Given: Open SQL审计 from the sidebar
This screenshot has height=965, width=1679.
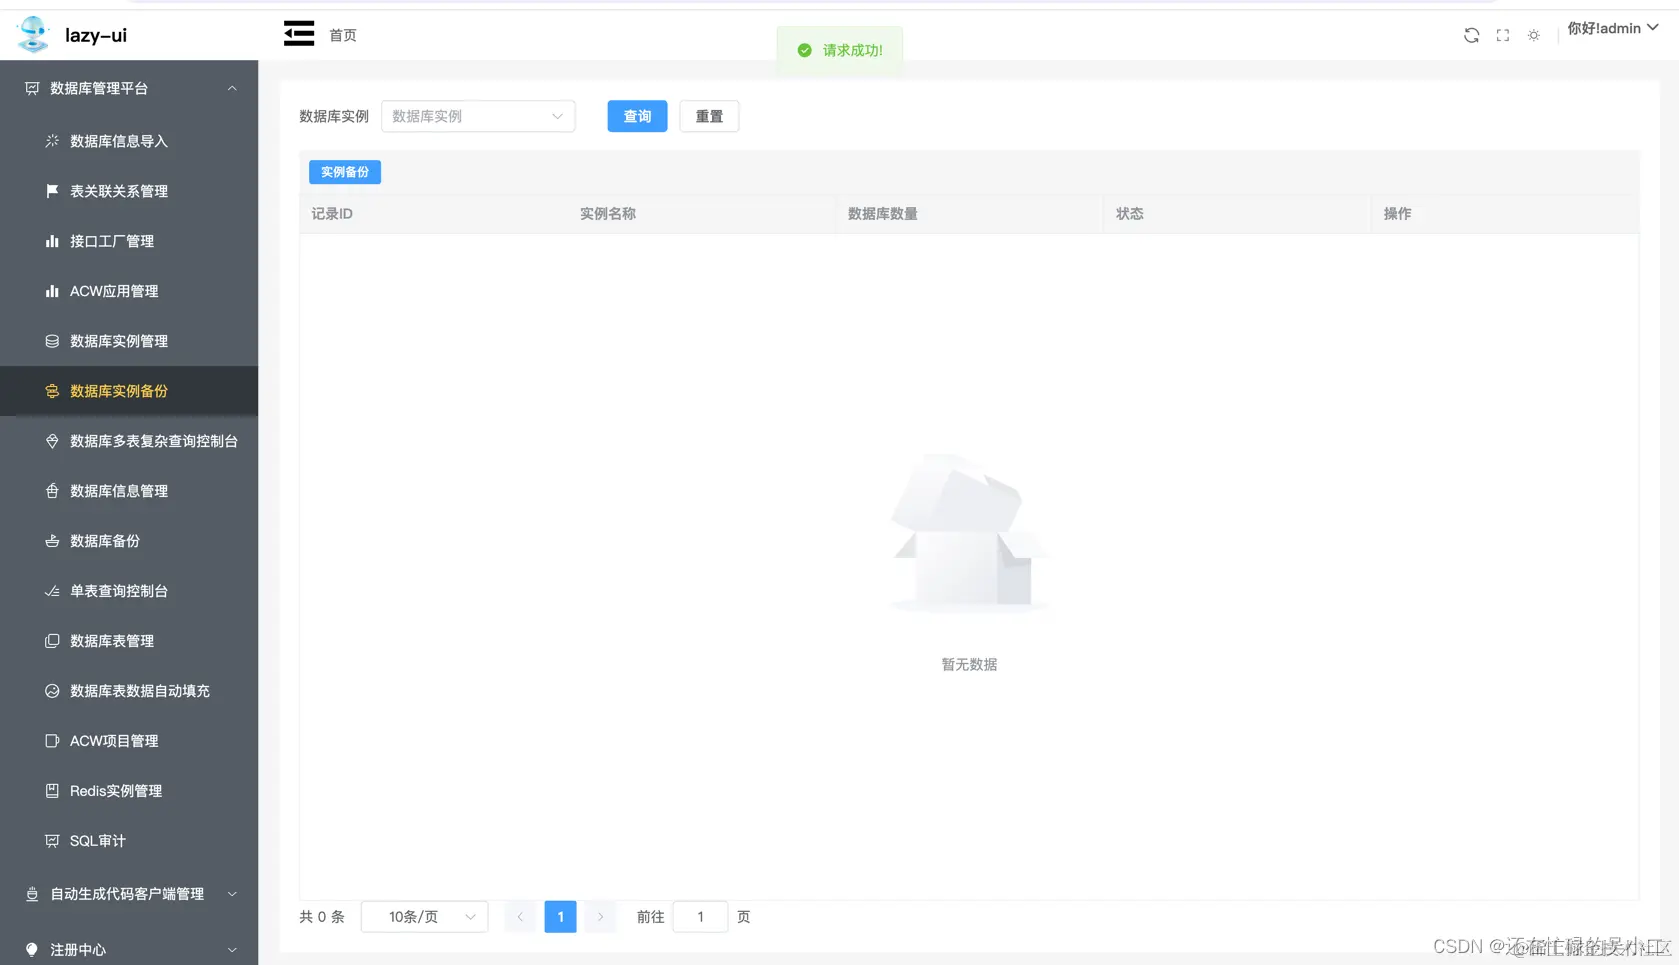Looking at the screenshot, I should (x=97, y=841).
